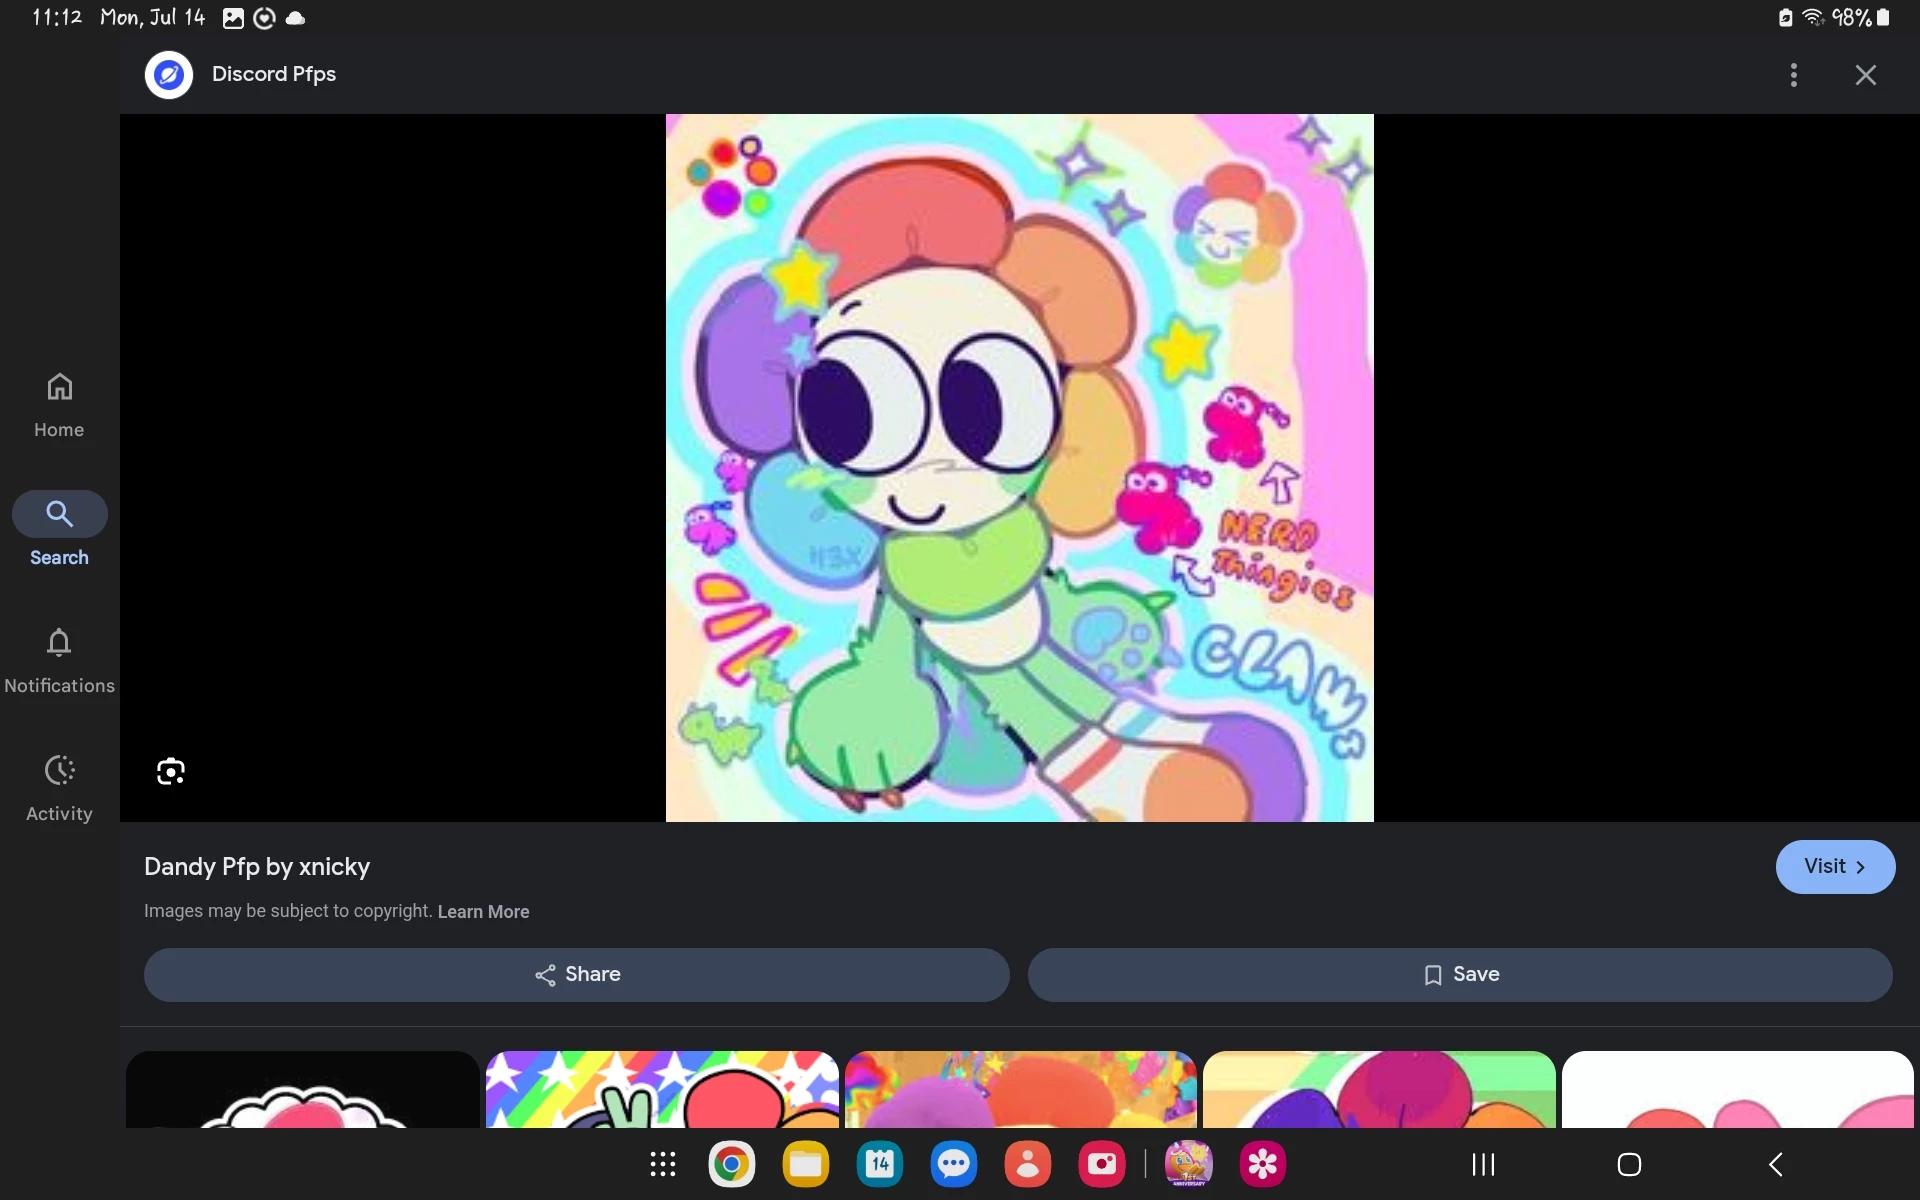The width and height of the screenshot is (1920, 1200).
Task: Launch Chrome from the taskbar
Action: [x=732, y=1164]
